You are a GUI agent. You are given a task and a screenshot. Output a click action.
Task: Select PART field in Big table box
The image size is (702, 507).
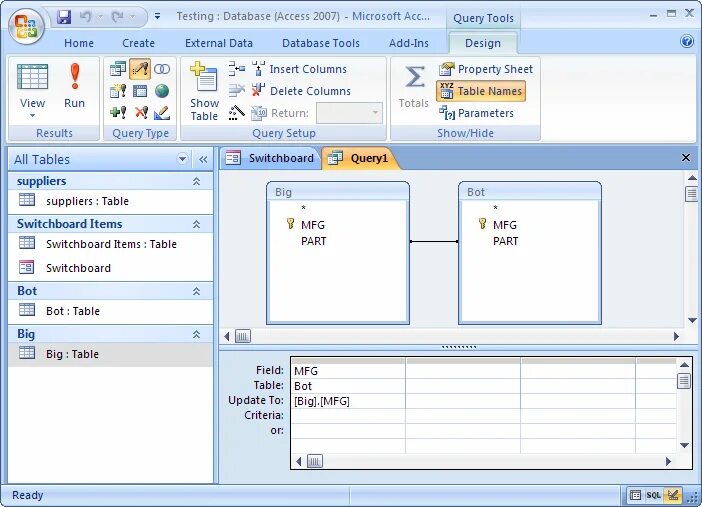[x=313, y=241]
